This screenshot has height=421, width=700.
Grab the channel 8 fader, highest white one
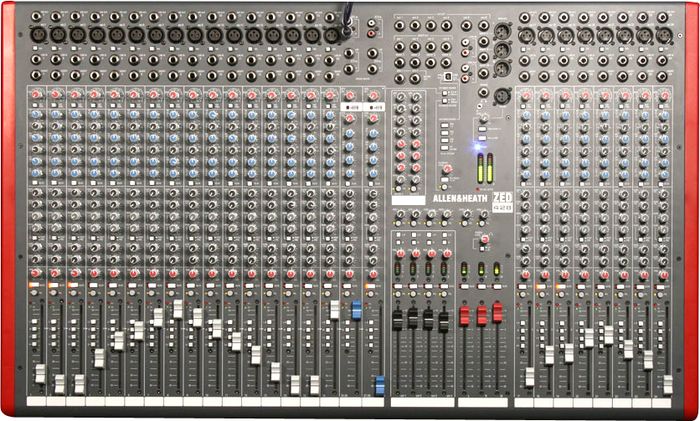[x=178, y=309]
